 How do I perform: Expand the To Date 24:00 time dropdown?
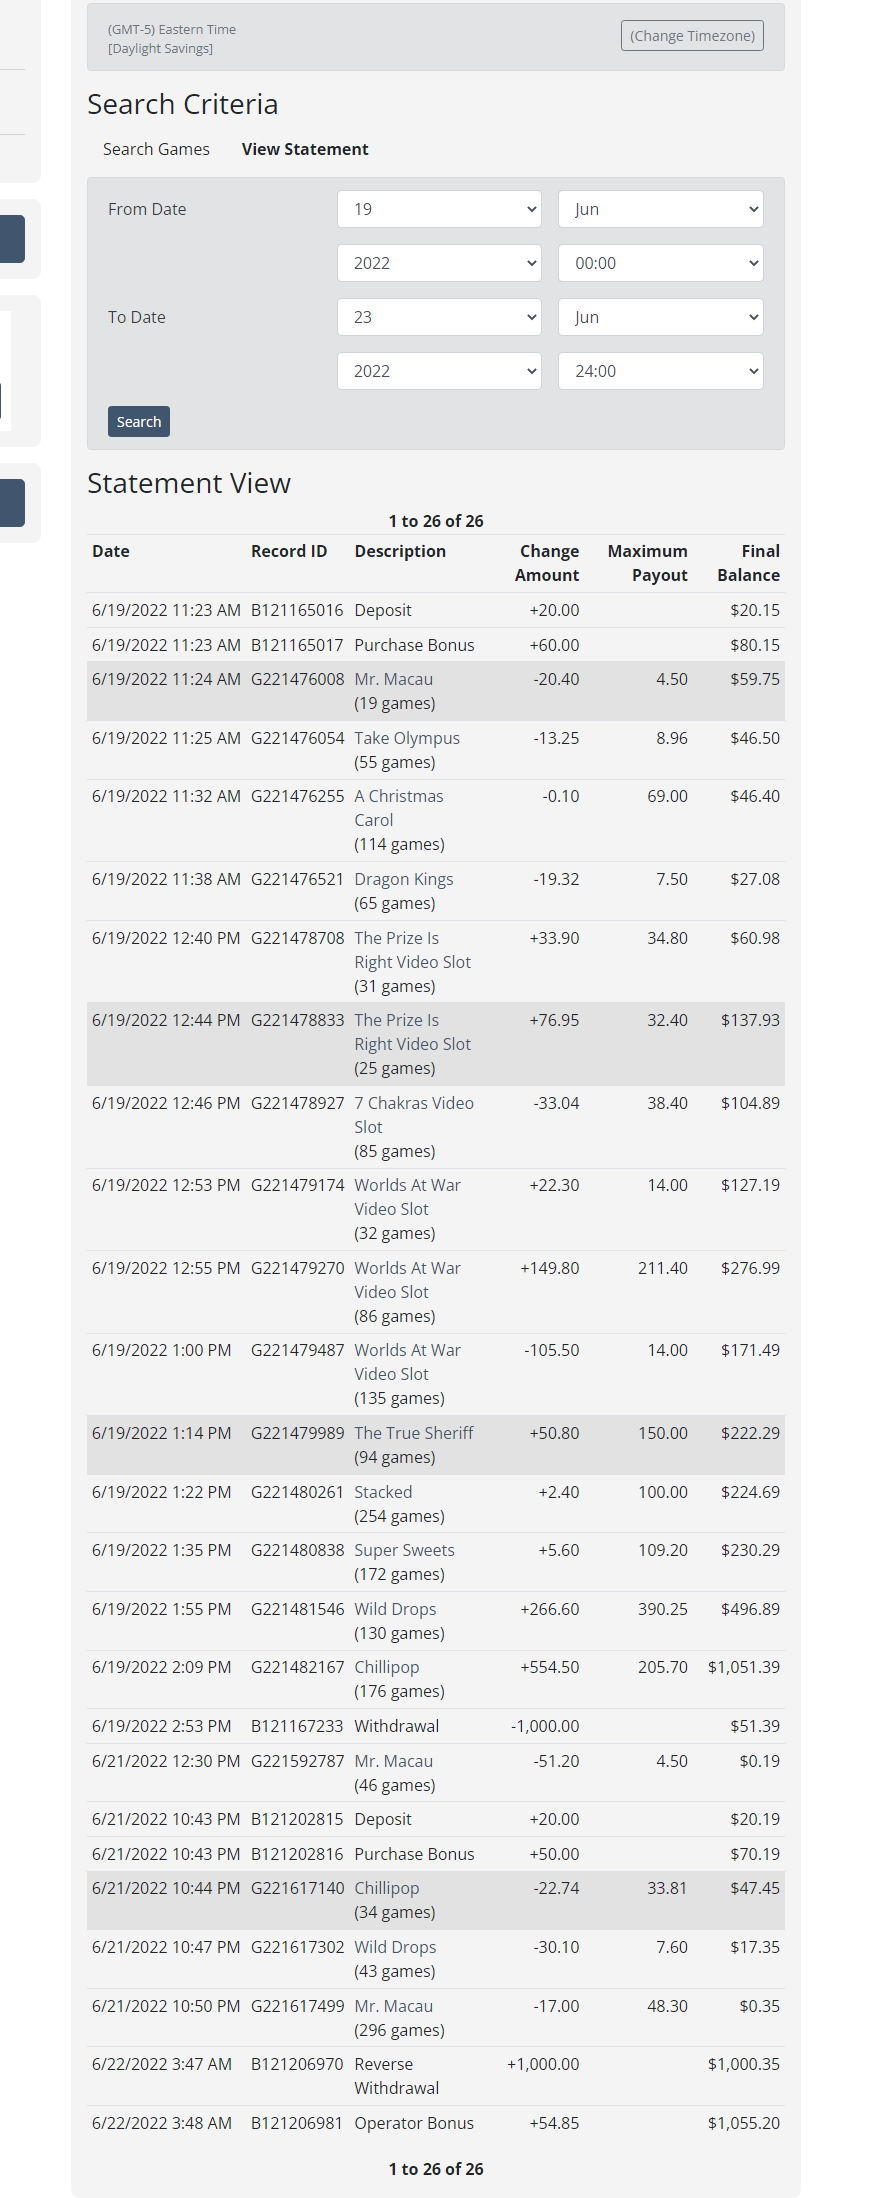click(660, 371)
